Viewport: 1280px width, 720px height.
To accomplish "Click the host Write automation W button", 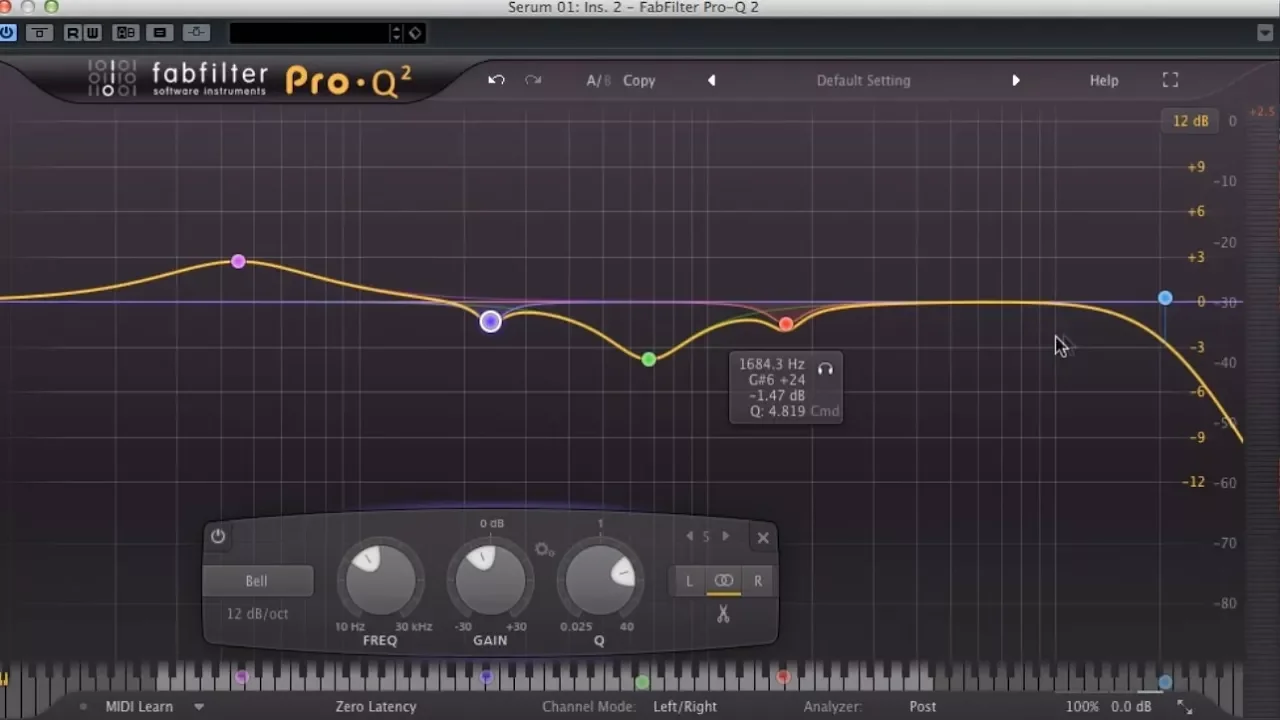I will pos(92,33).
